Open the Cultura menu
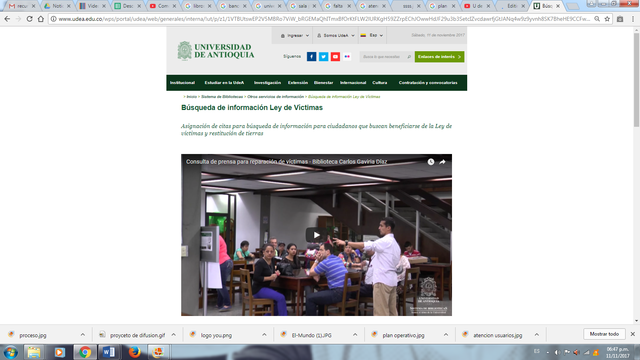The width and height of the screenshot is (640, 360). (x=380, y=83)
